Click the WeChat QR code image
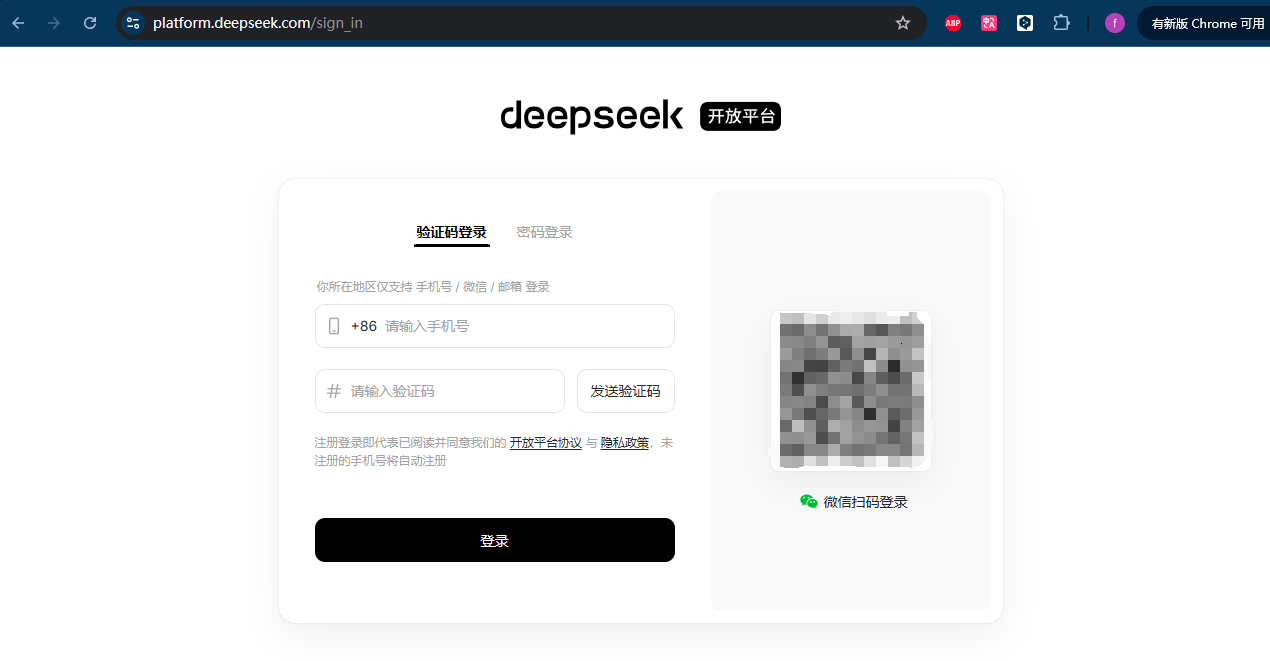The width and height of the screenshot is (1270, 661). point(851,391)
